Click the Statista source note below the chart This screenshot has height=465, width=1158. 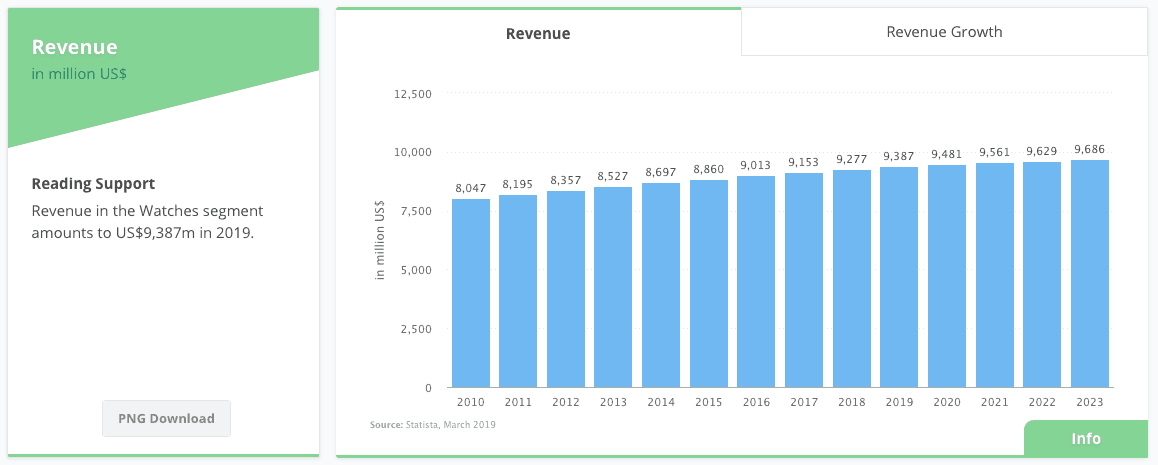click(432, 425)
